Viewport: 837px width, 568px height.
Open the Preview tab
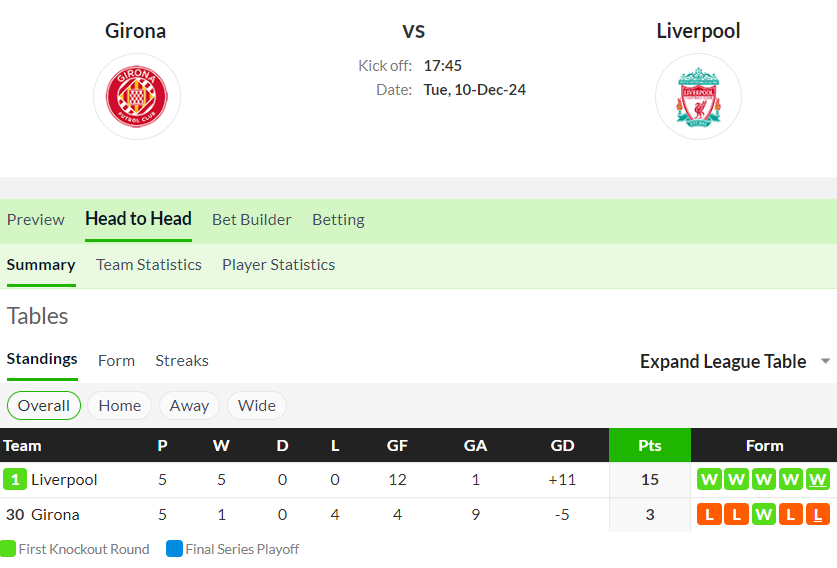tap(36, 219)
